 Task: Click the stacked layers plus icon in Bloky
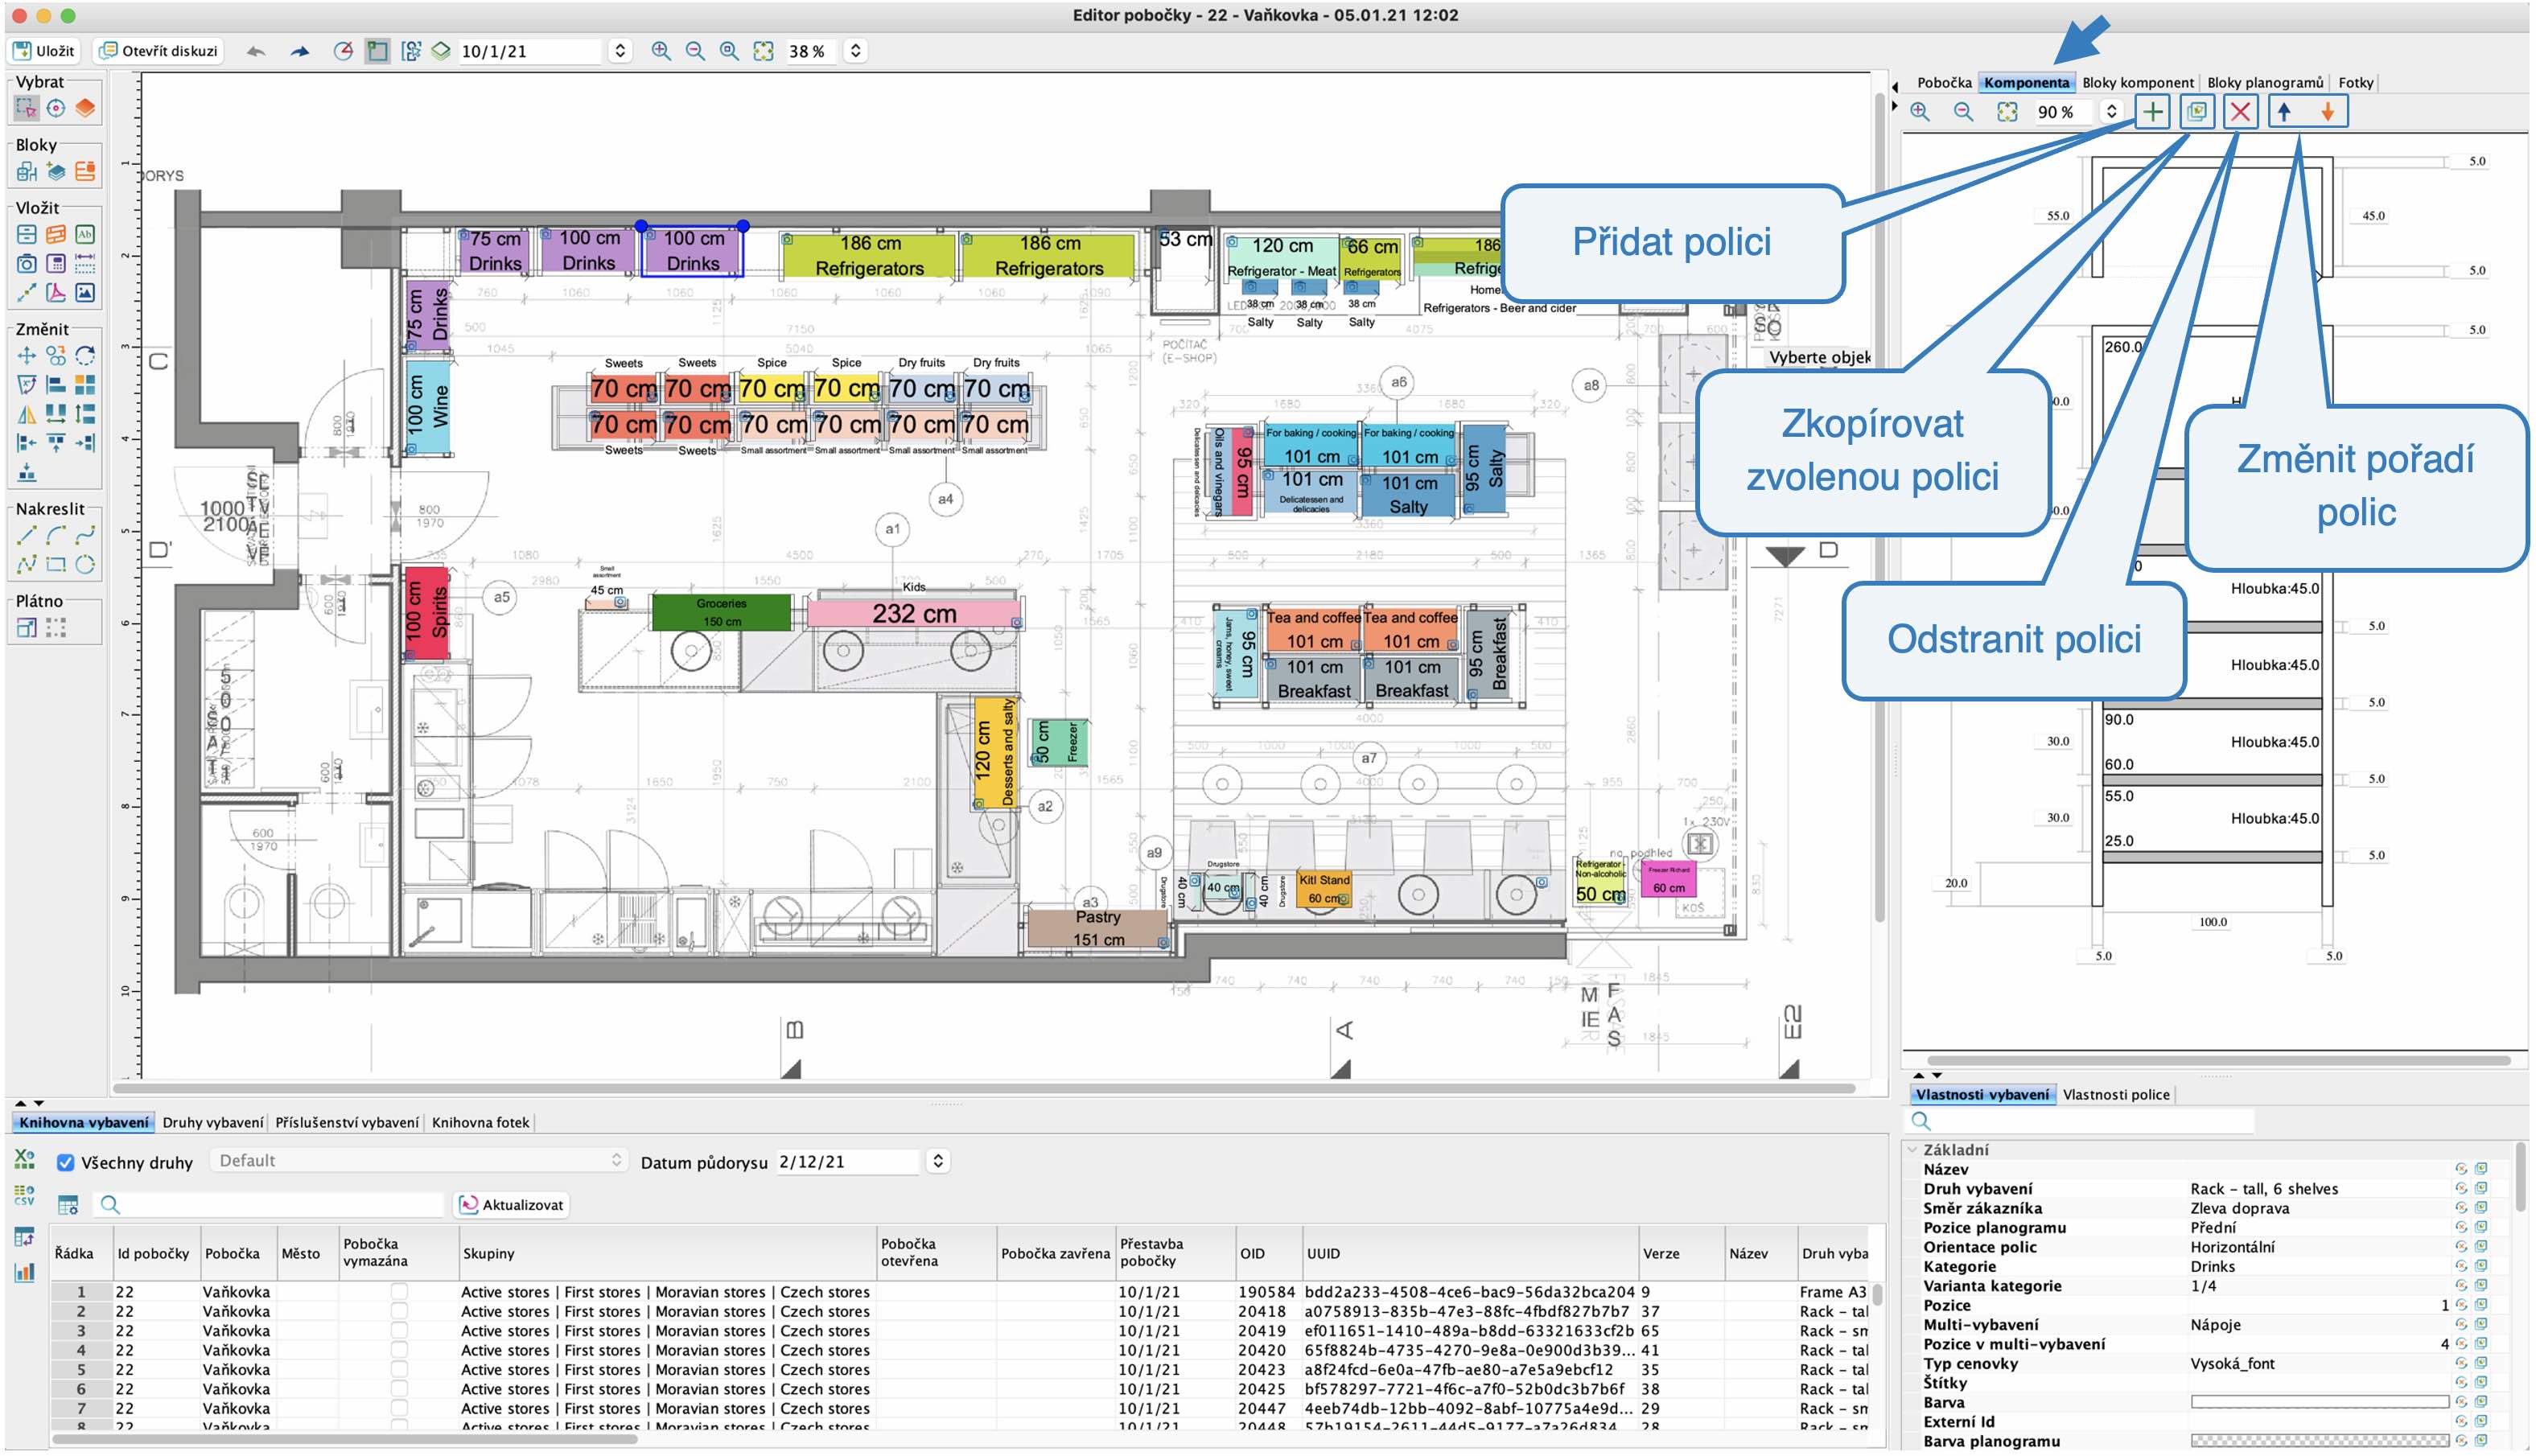click(x=56, y=172)
